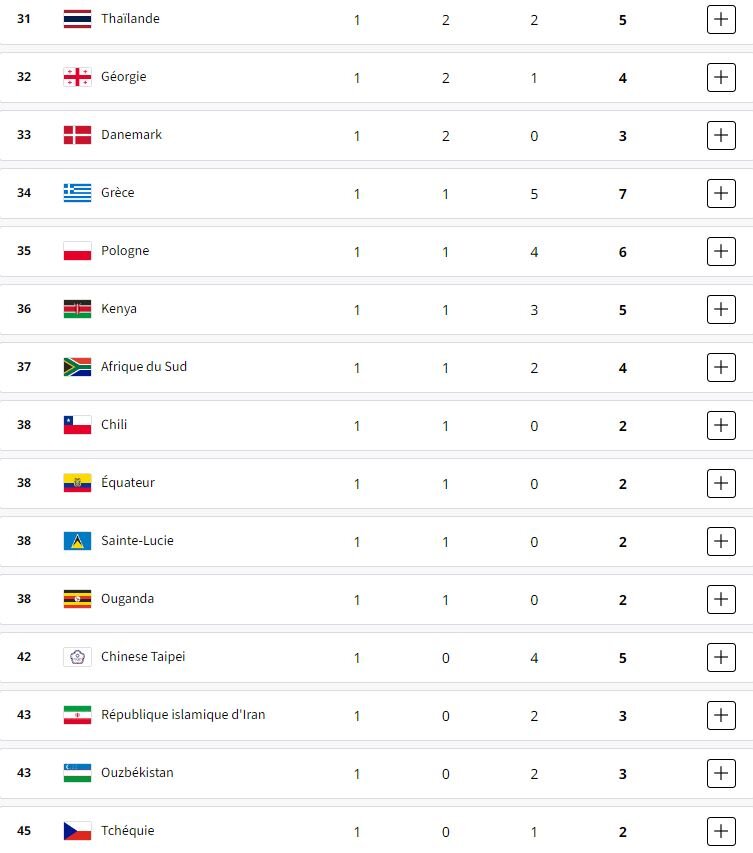This screenshot has width=753, height=853.
Task: Click the Géorgie flag icon
Action: (x=77, y=77)
